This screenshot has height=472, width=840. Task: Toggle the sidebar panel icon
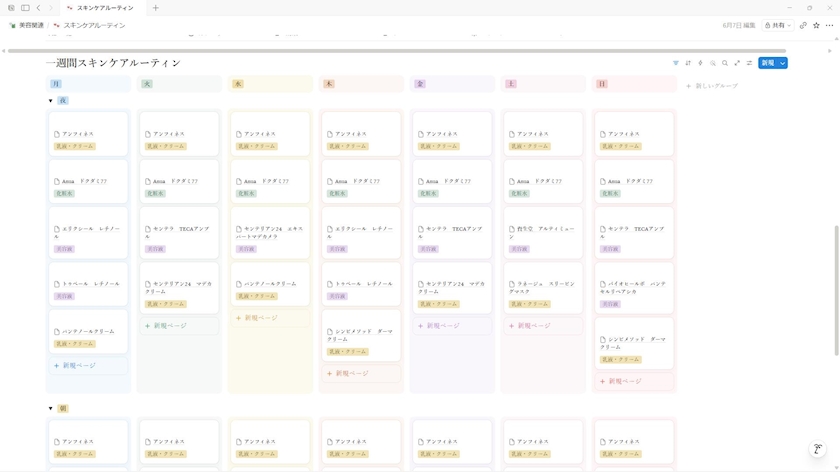(x=25, y=8)
